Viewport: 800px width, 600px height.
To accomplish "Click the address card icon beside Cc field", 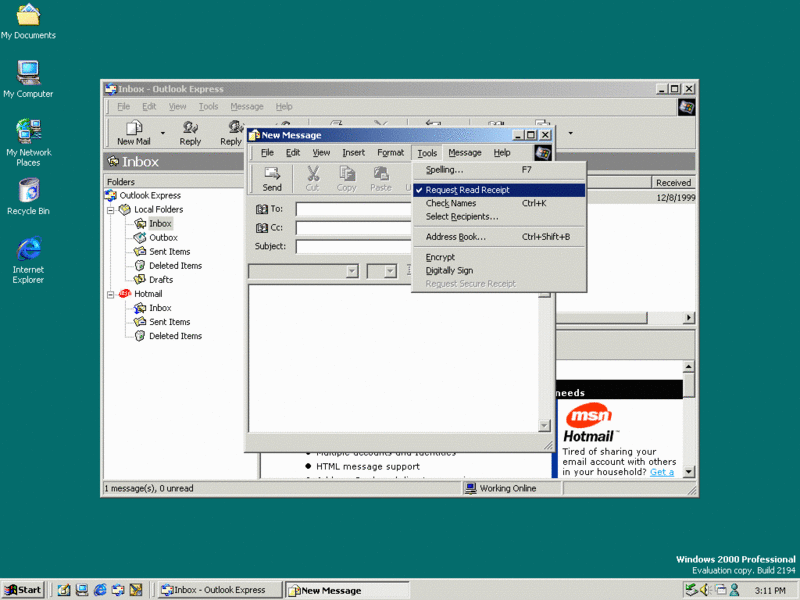I will [x=261, y=225].
